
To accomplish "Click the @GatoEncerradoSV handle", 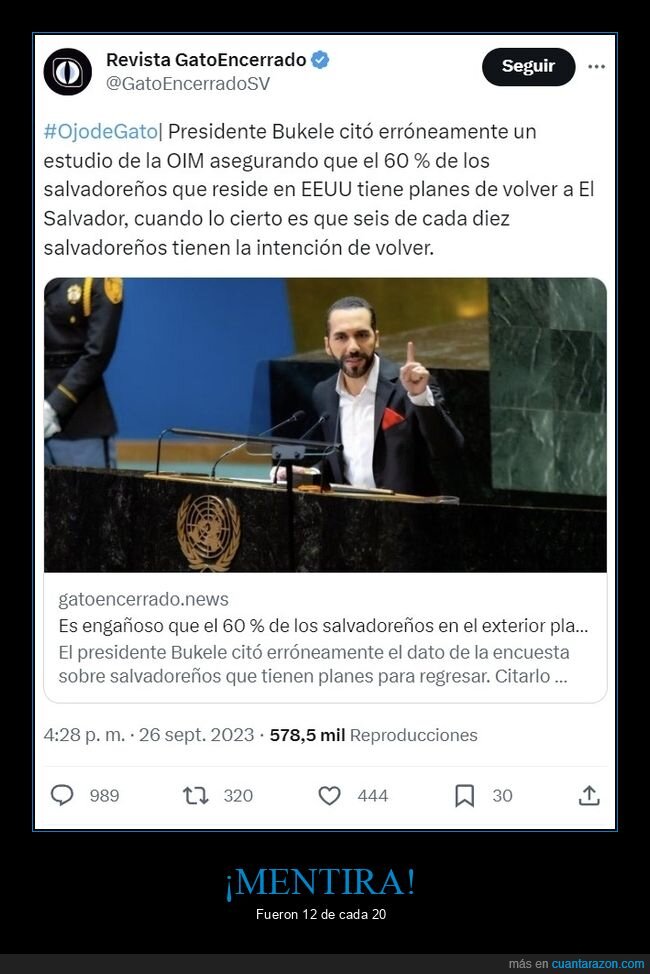I will (188, 83).
